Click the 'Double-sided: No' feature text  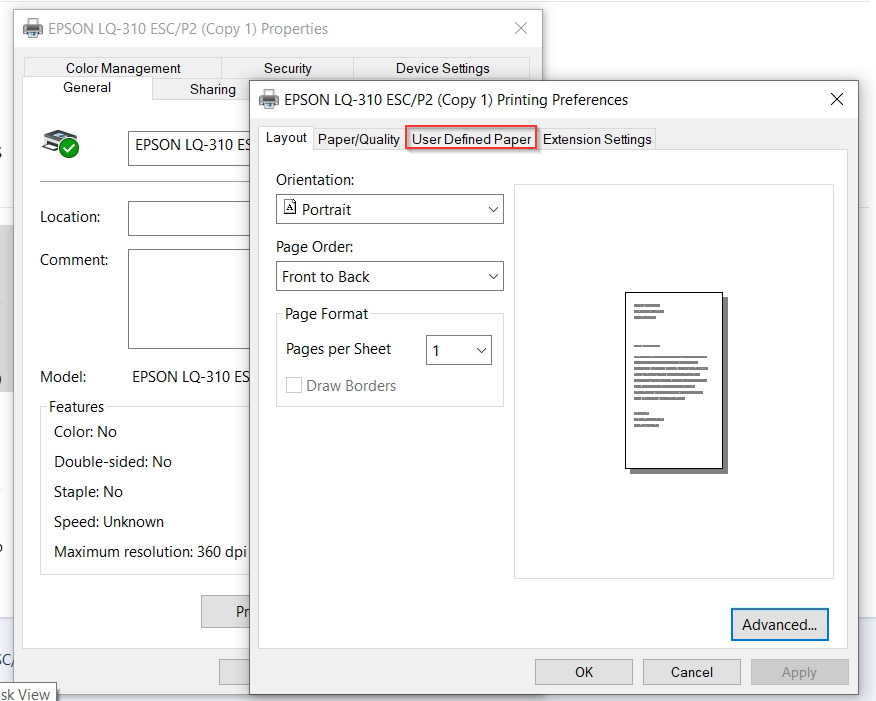point(113,462)
